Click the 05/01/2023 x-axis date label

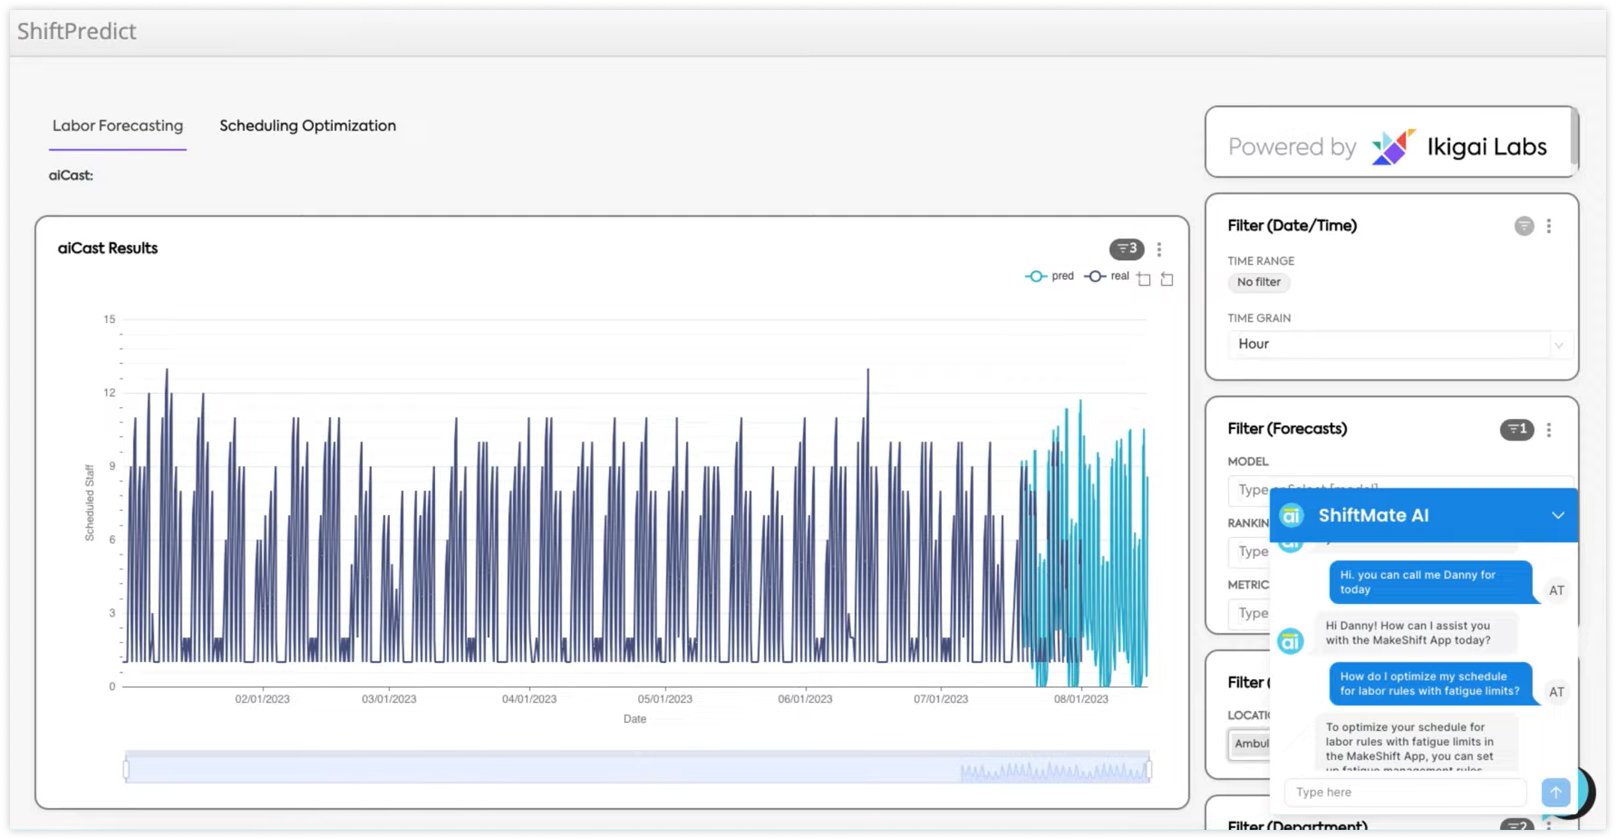coord(665,699)
